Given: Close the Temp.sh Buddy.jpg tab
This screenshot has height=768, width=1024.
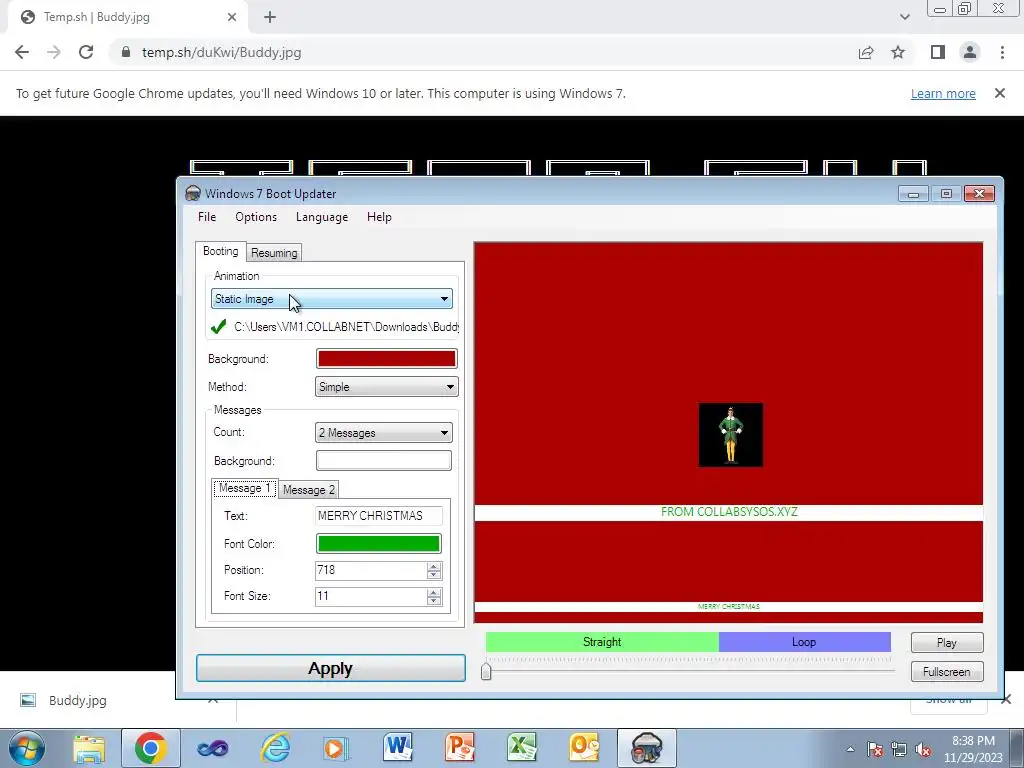Looking at the screenshot, I should [232, 17].
